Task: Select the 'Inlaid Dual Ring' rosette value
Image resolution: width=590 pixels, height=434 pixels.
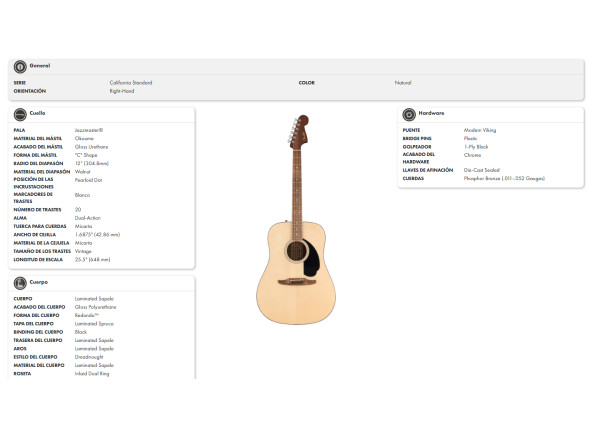Action: [92, 373]
